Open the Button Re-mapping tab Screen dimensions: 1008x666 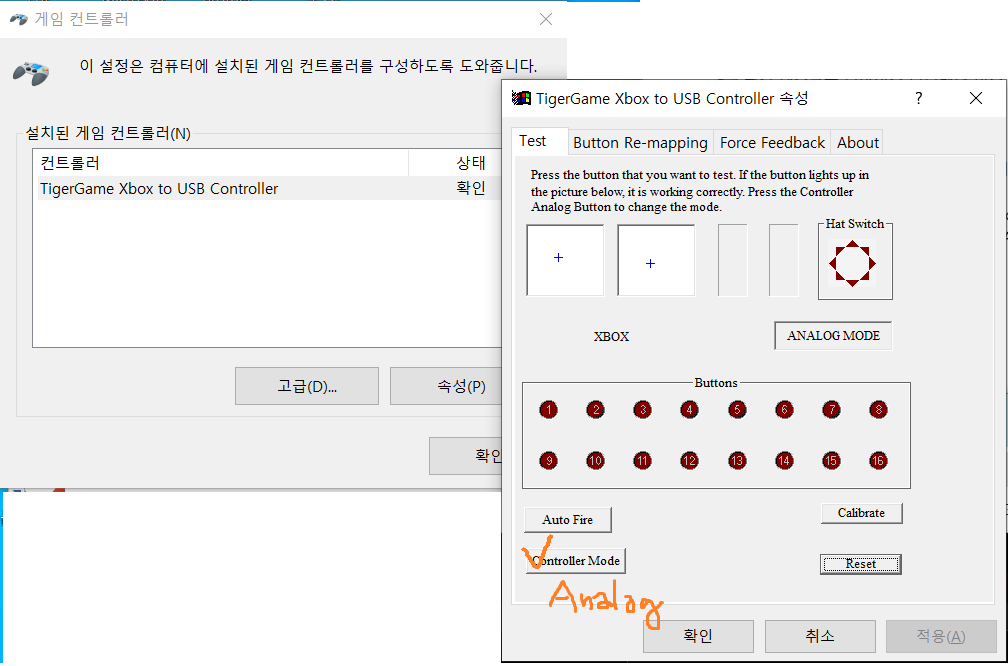[640, 143]
